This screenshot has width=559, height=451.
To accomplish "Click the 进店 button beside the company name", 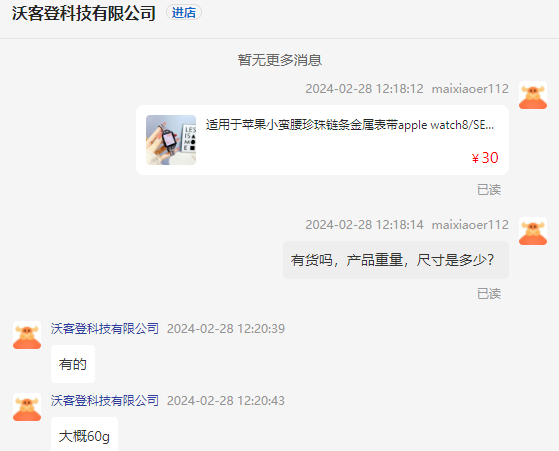I will click(184, 12).
